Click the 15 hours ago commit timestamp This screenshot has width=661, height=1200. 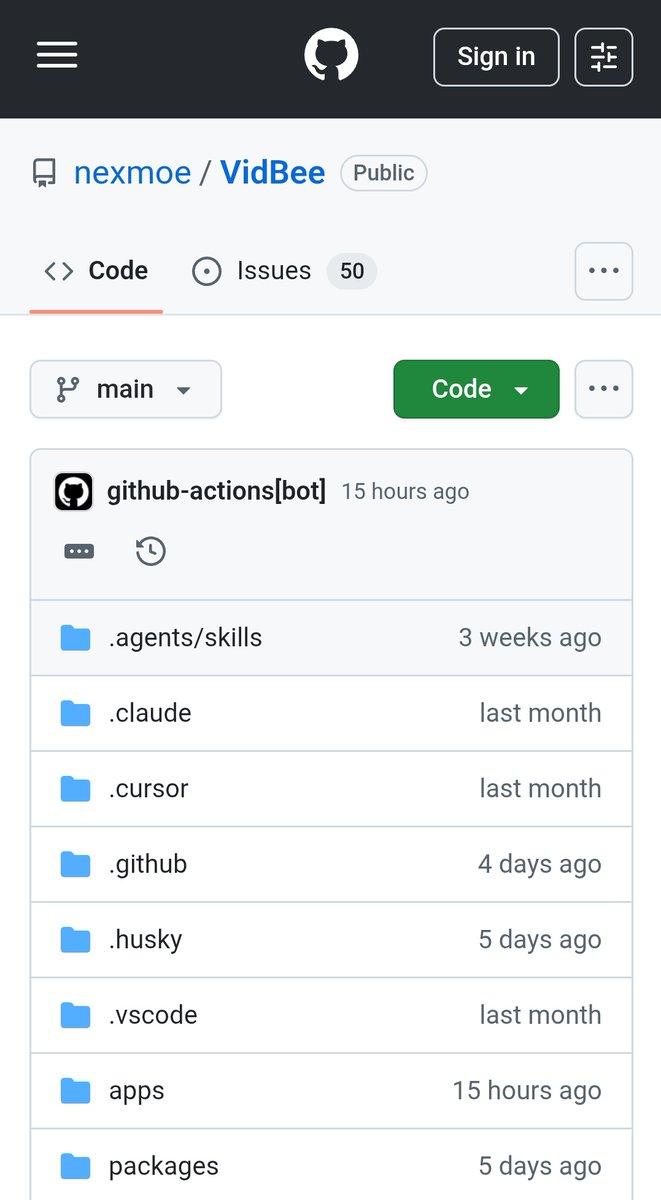pos(405,492)
